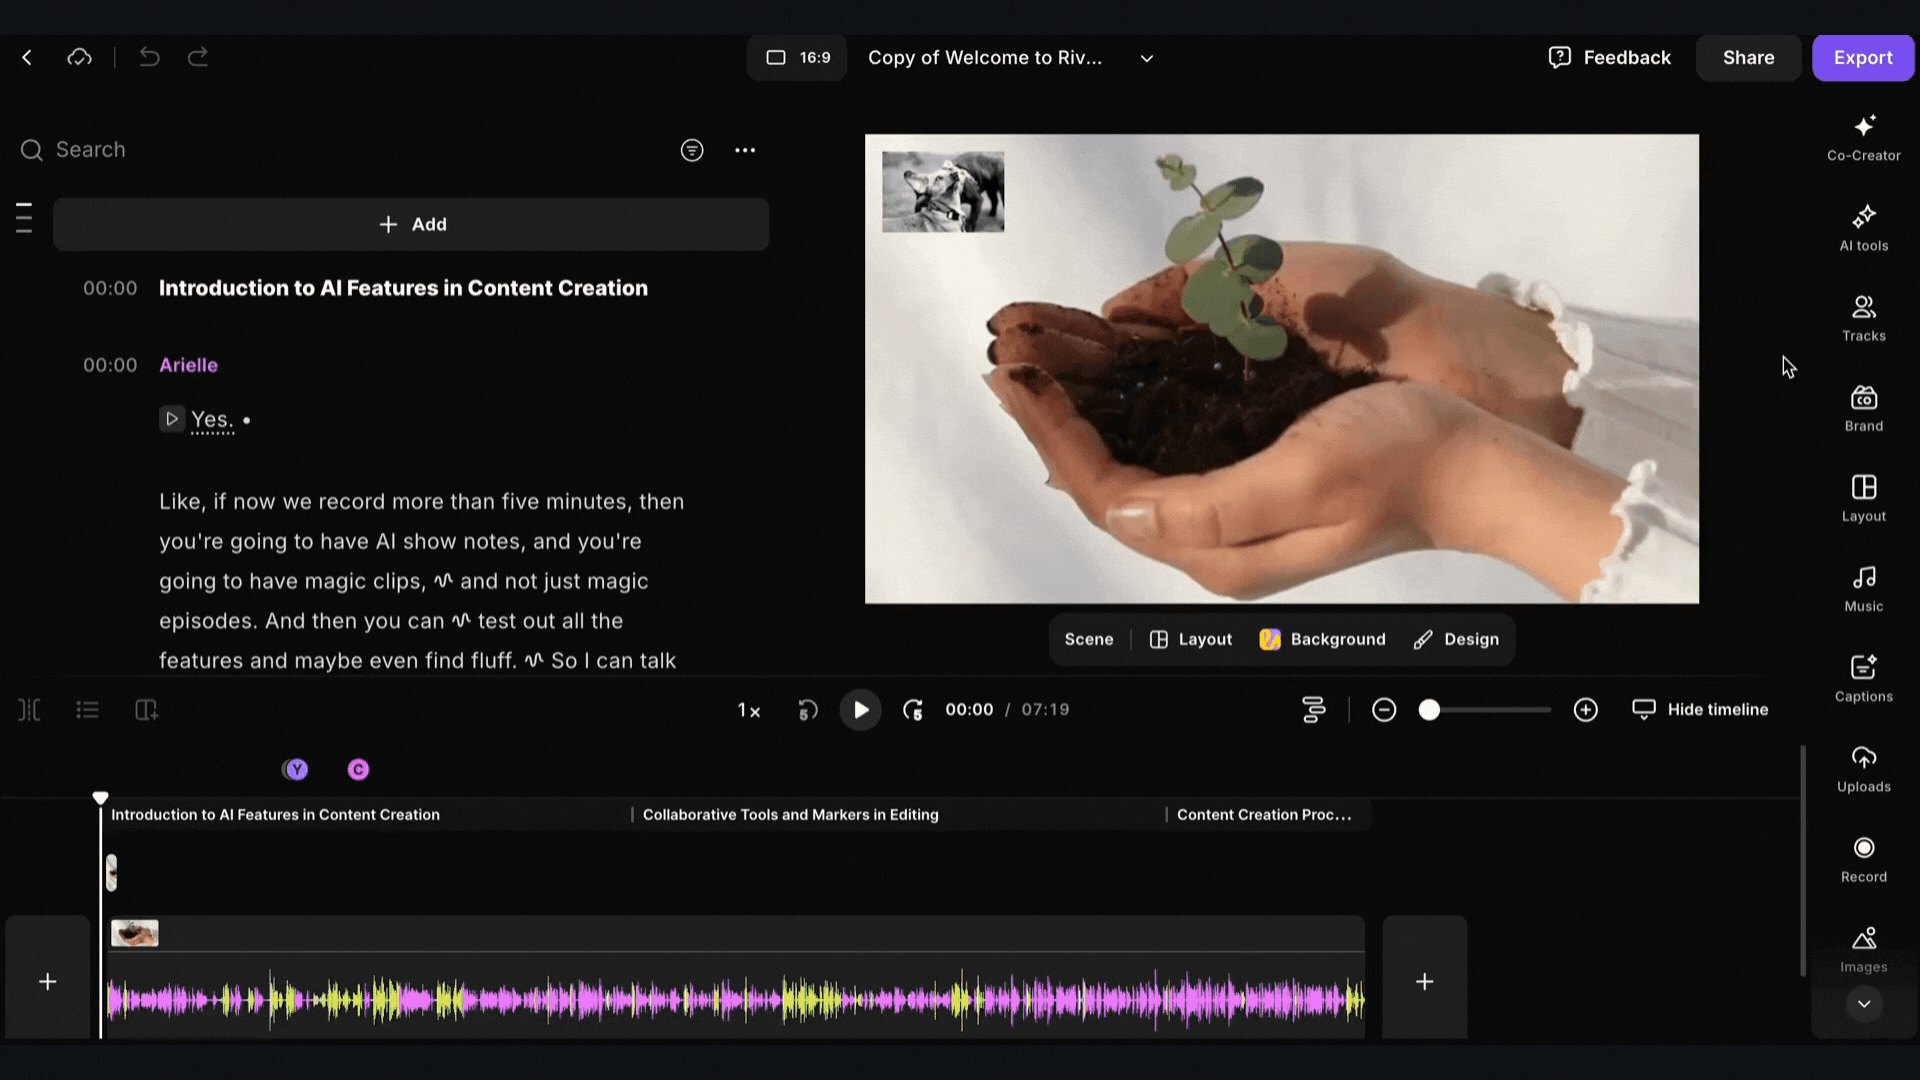Open AI tools in sidebar
Image resolution: width=1920 pixels, height=1080 pixels.
(x=1863, y=228)
